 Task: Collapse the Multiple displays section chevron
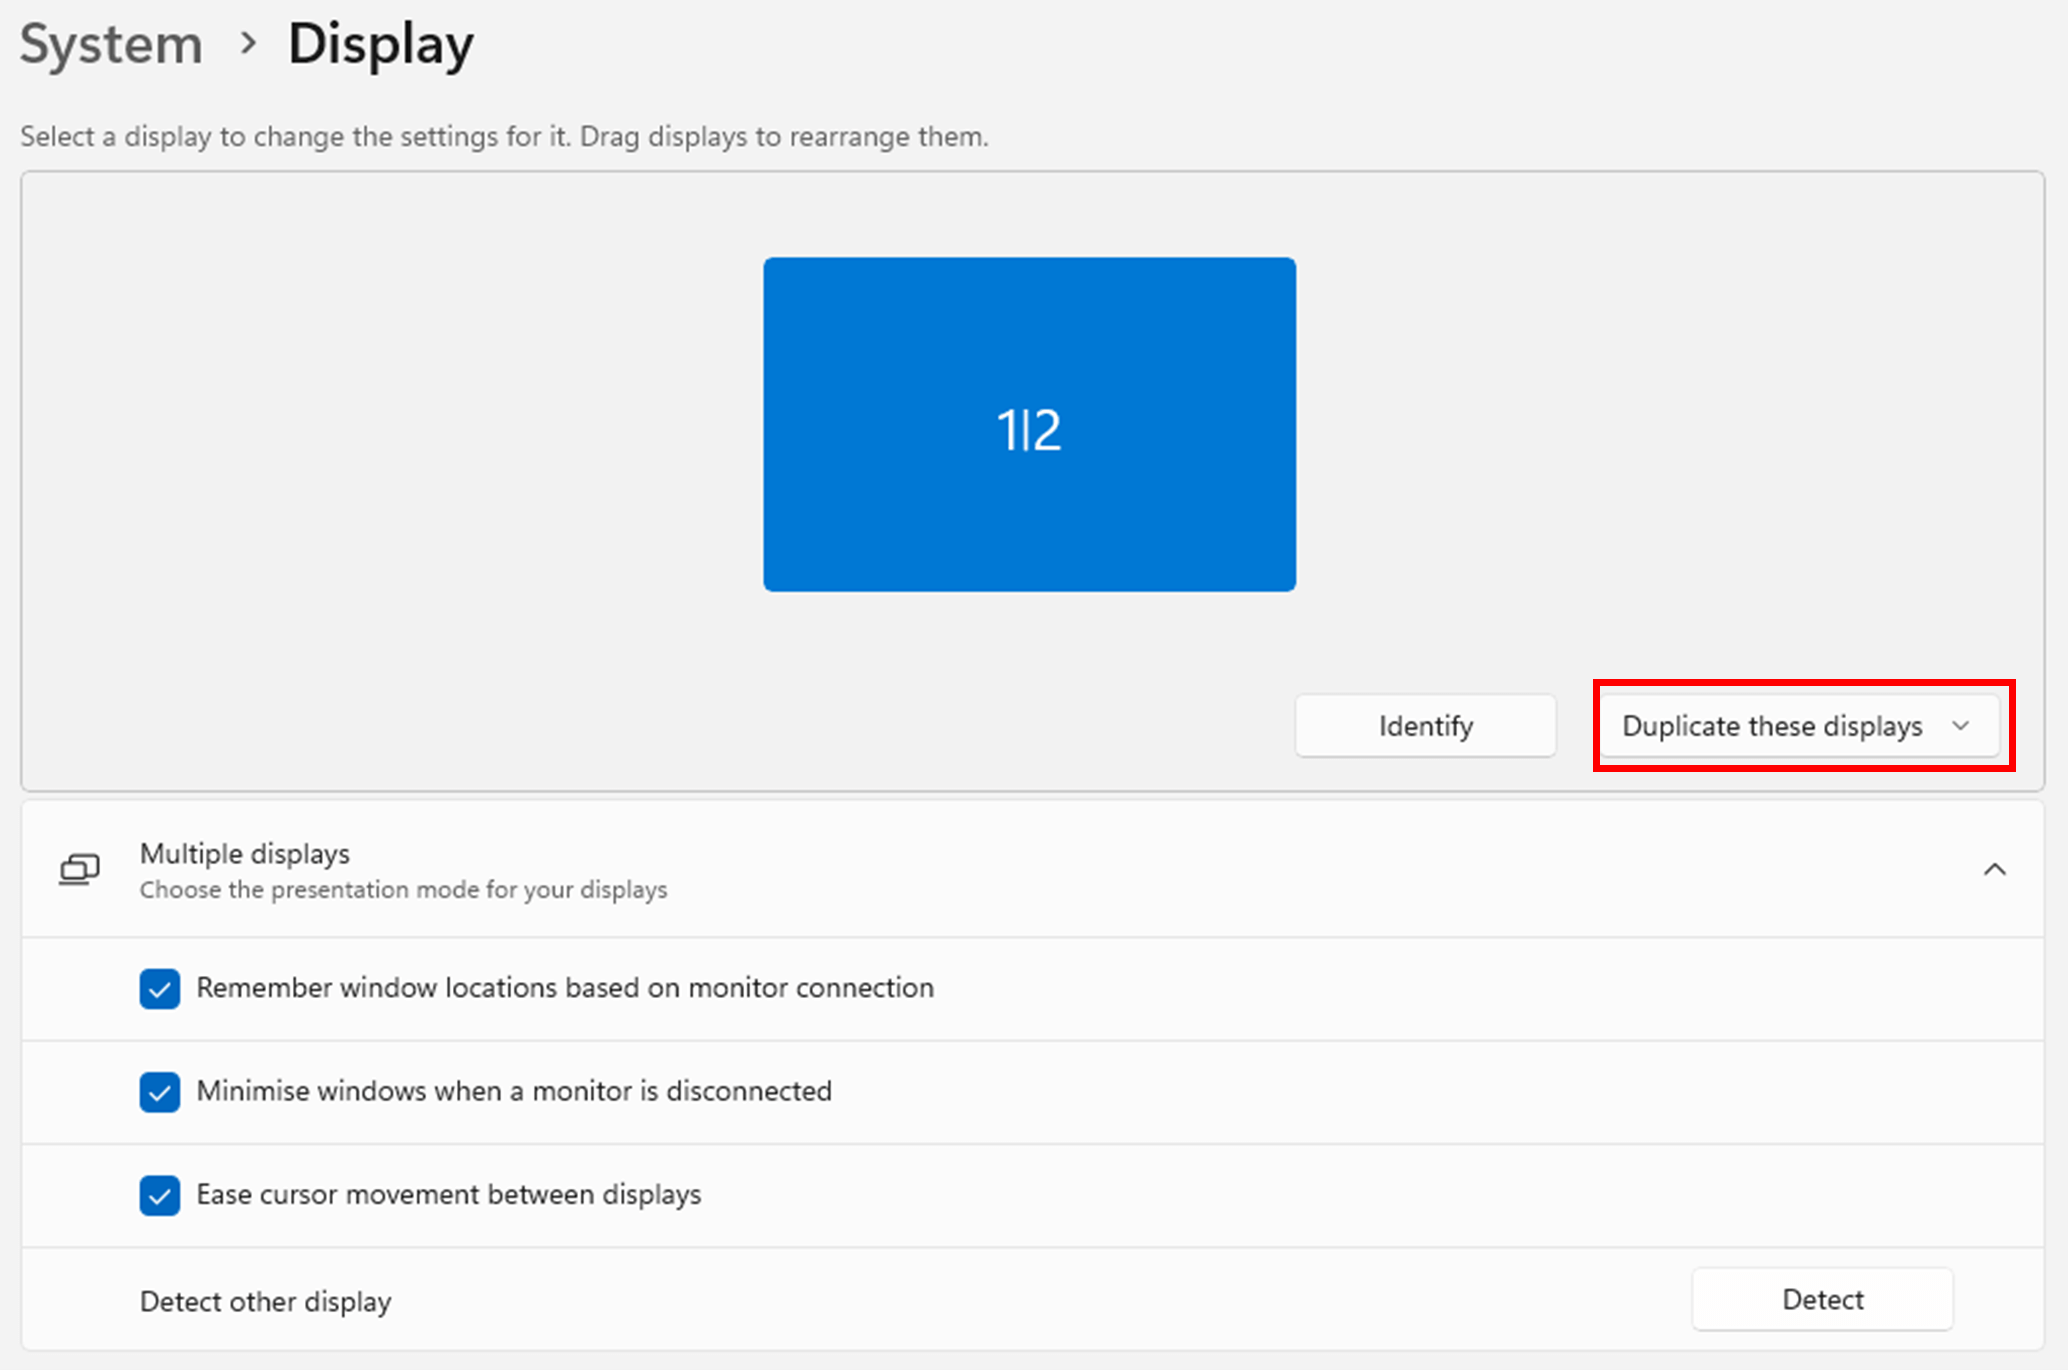click(1994, 869)
